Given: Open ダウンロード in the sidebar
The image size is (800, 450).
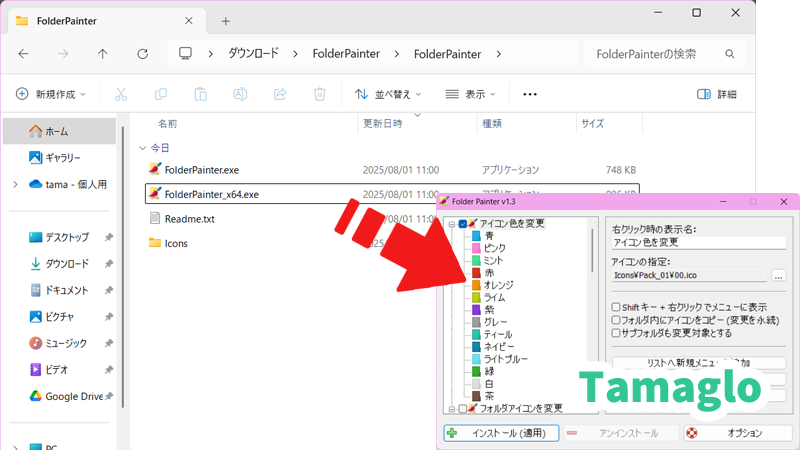Looking at the screenshot, I should [60, 264].
